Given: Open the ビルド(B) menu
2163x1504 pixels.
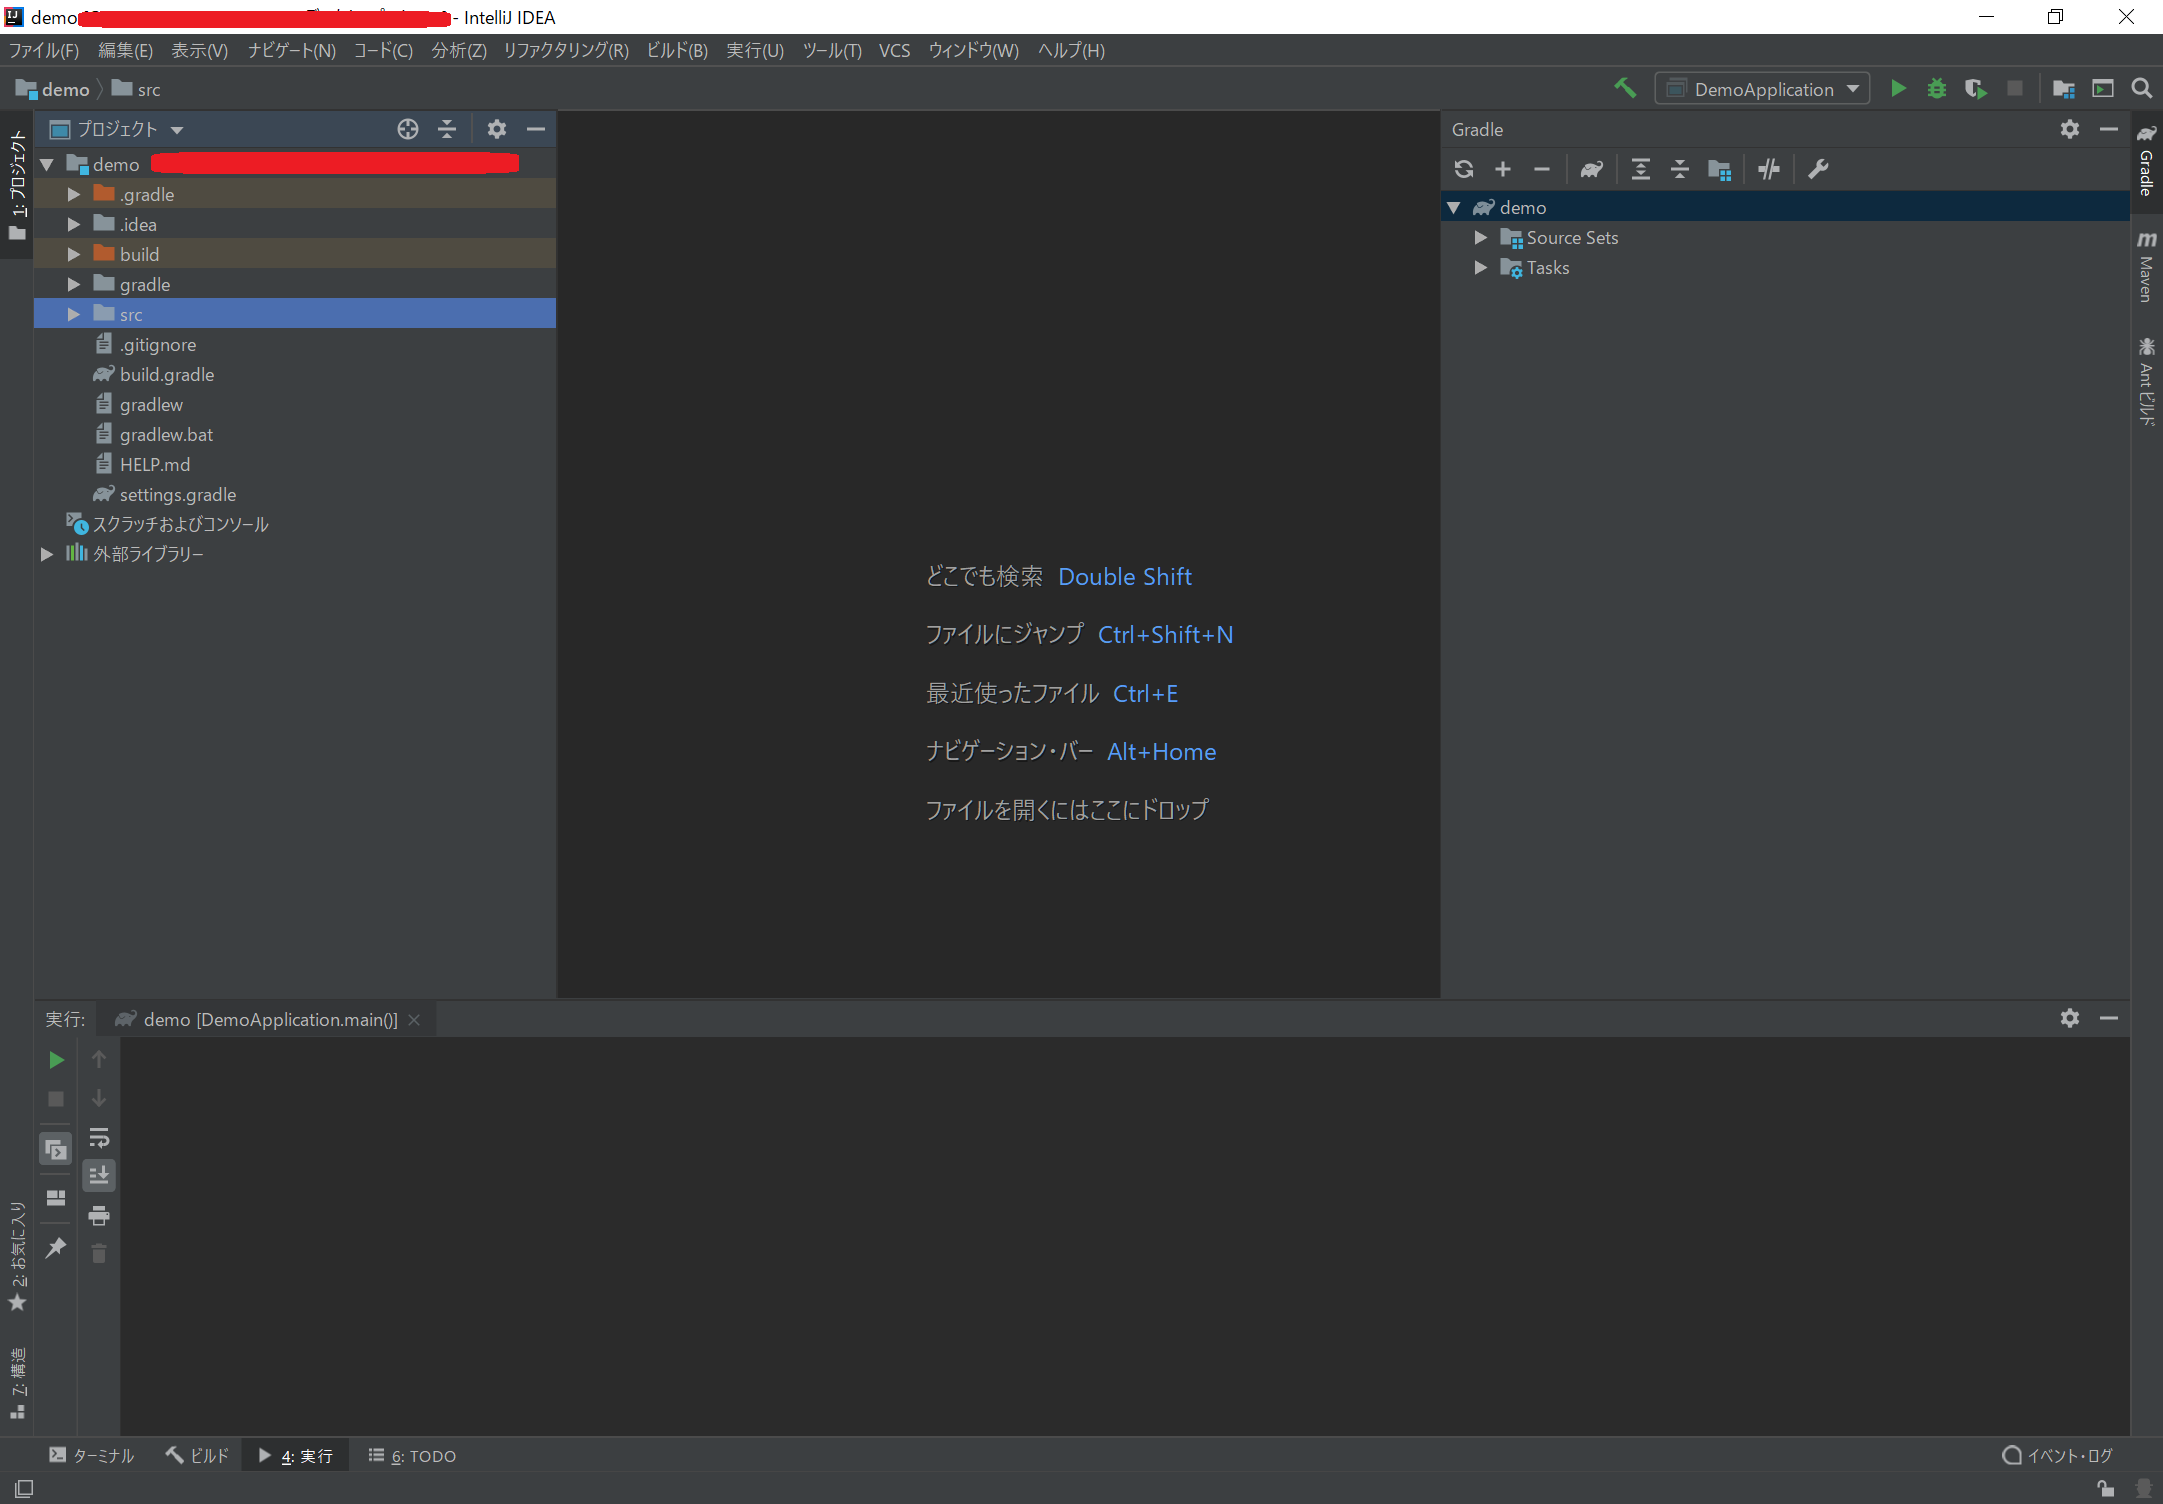Looking at the screenshot, I should [x=677, y=50].
